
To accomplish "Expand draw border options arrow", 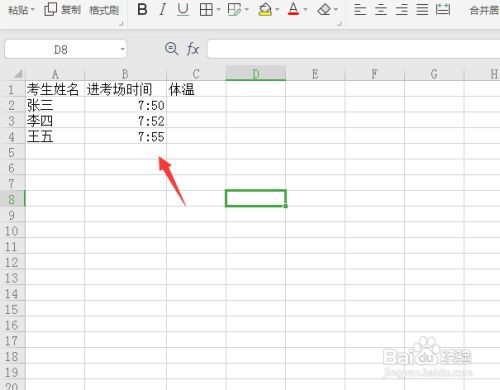I will tap(247, 9).
